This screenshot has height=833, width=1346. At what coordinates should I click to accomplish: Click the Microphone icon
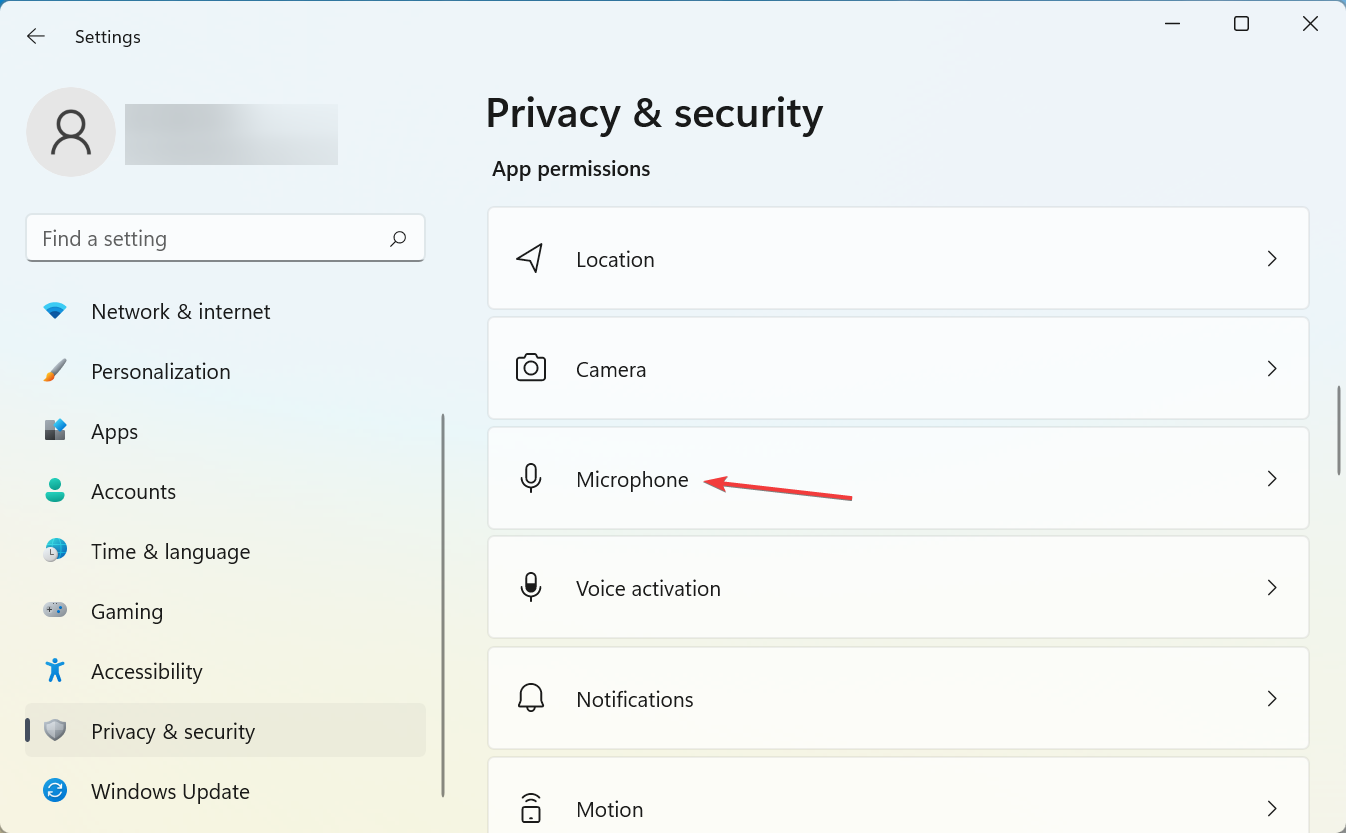pyautogui.click(x=531, y=478)
